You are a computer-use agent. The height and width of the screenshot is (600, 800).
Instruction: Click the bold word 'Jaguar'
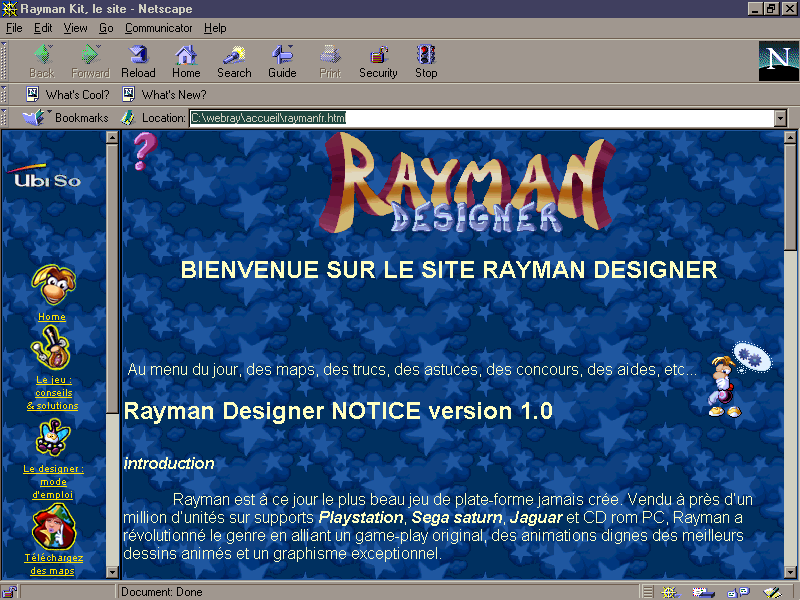pyautogui.click(x=536, y=517)
